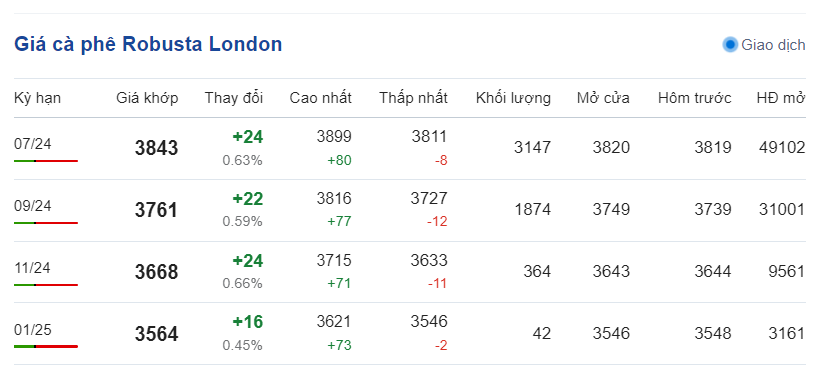Click the Thay đổi column header

coord(234,98)
